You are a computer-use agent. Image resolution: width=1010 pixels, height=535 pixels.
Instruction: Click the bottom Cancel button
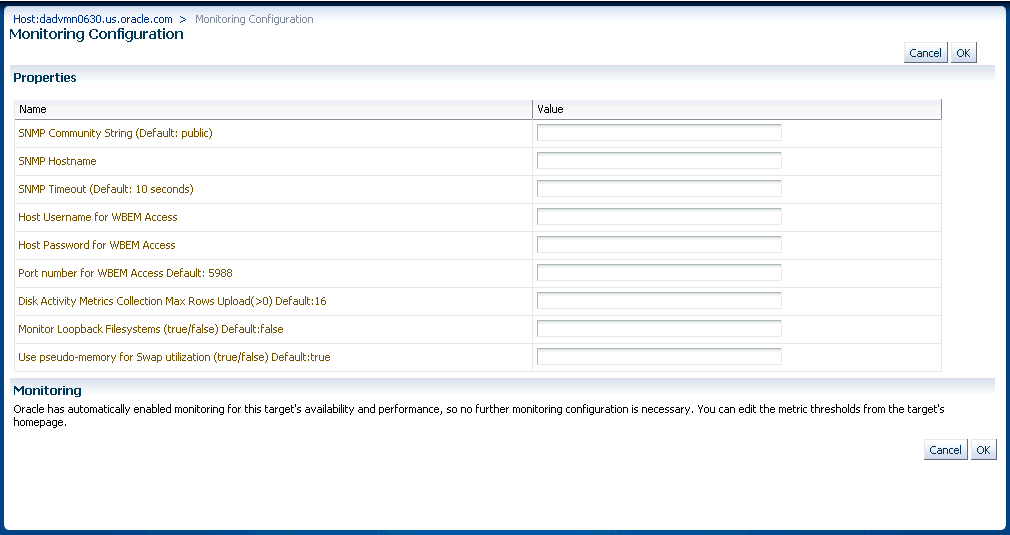945,450
